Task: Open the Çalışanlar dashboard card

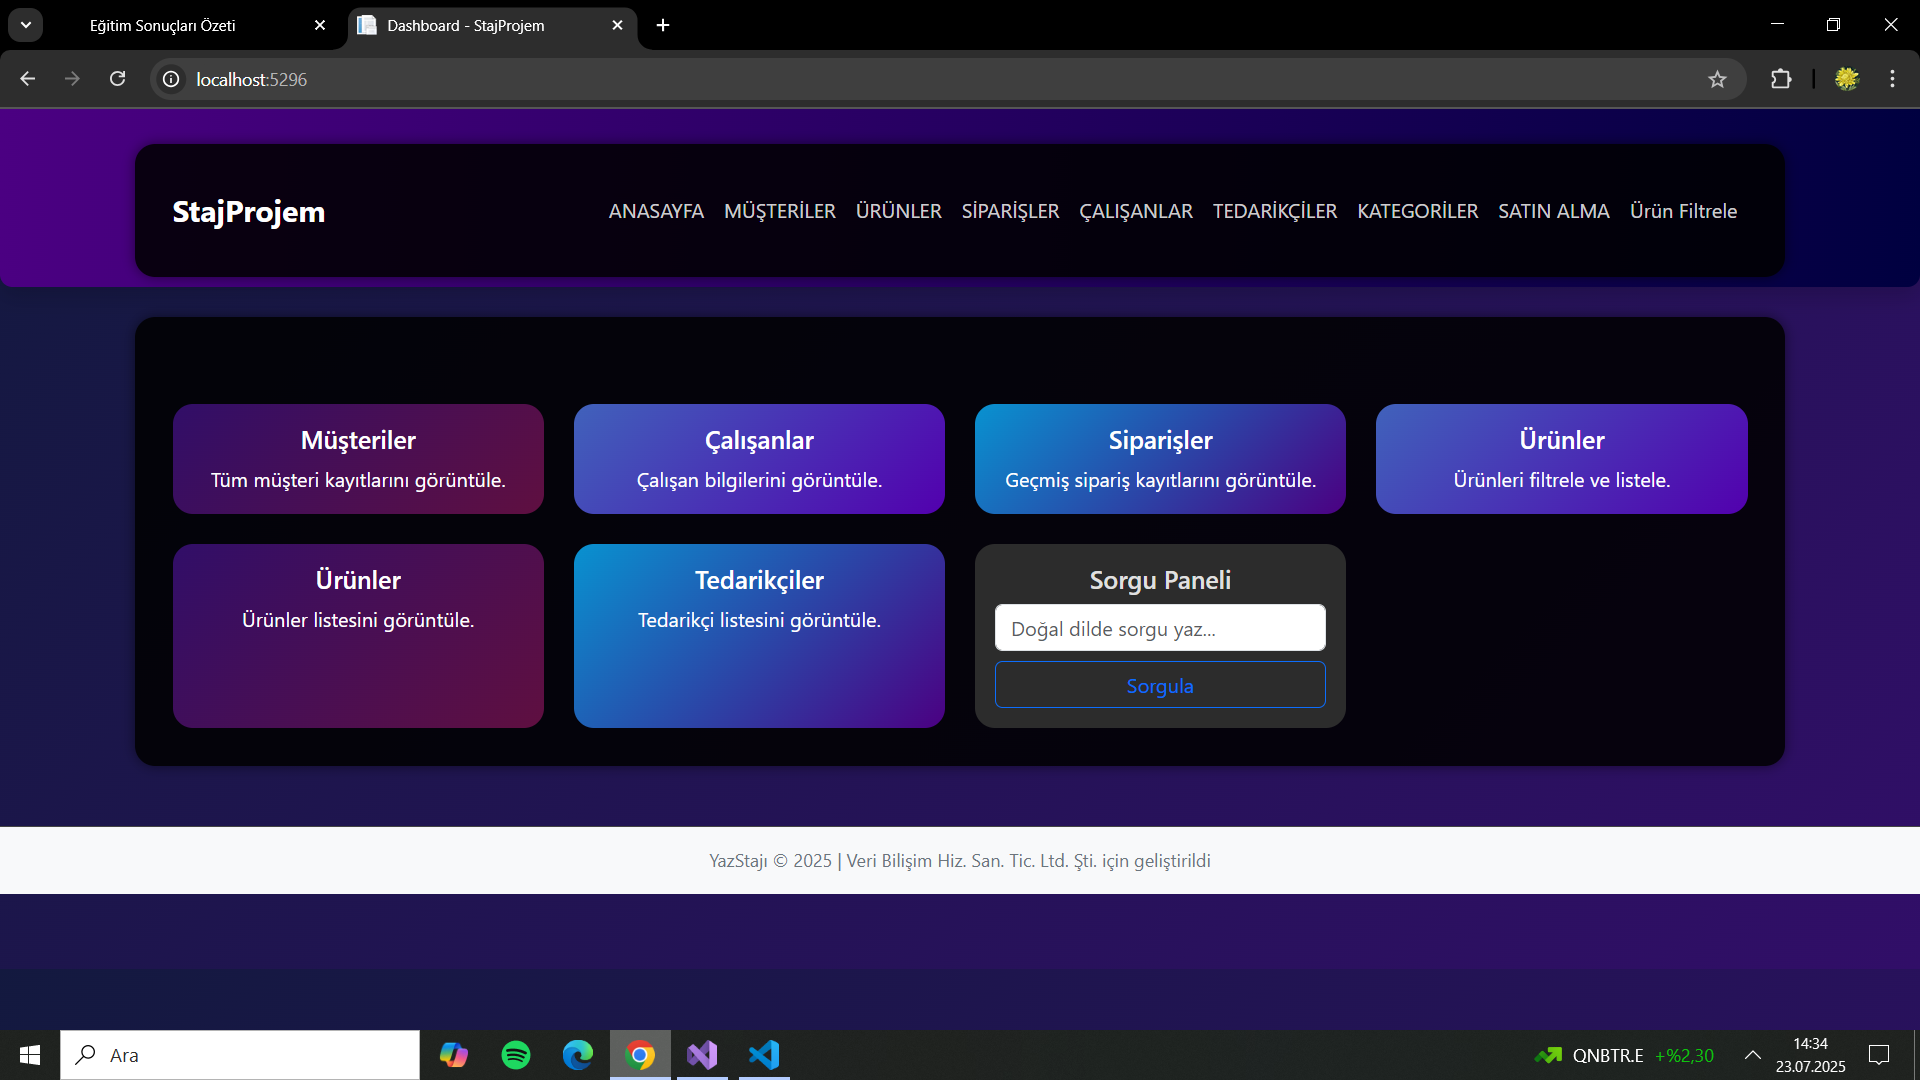Action: click(759, 459)
